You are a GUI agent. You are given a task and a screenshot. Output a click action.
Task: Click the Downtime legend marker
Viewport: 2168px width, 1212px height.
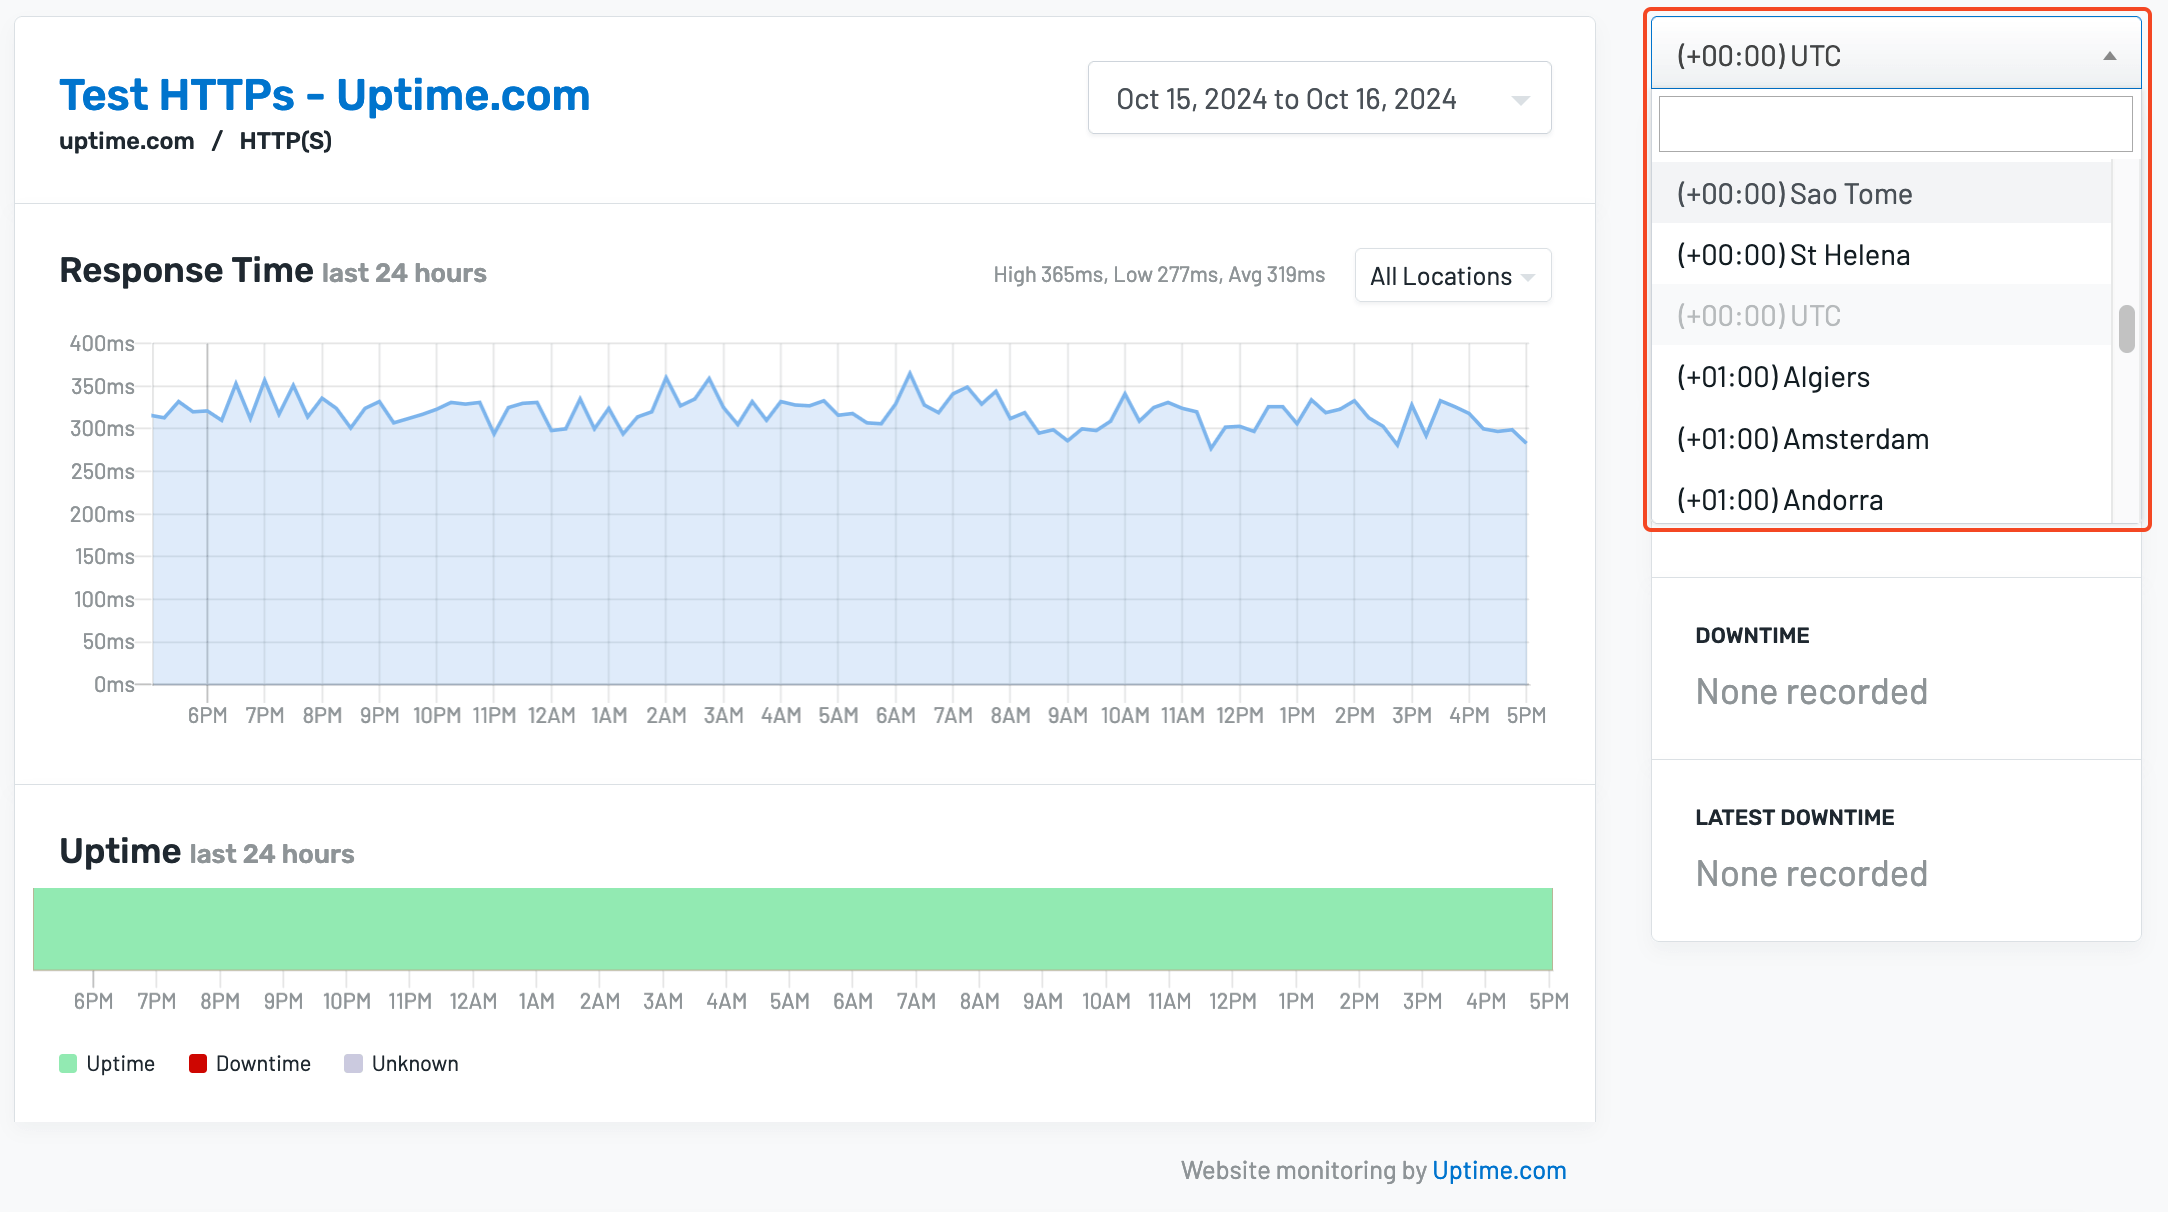pos(198,1063)
